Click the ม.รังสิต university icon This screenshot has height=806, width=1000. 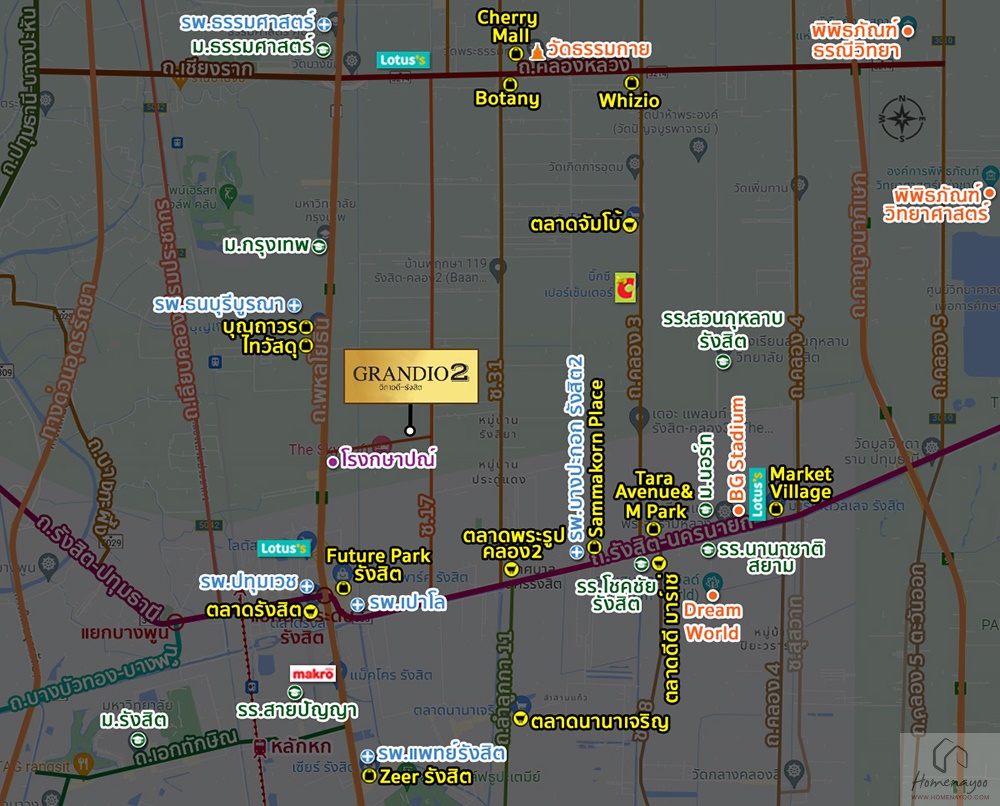[x=138, y=740]
